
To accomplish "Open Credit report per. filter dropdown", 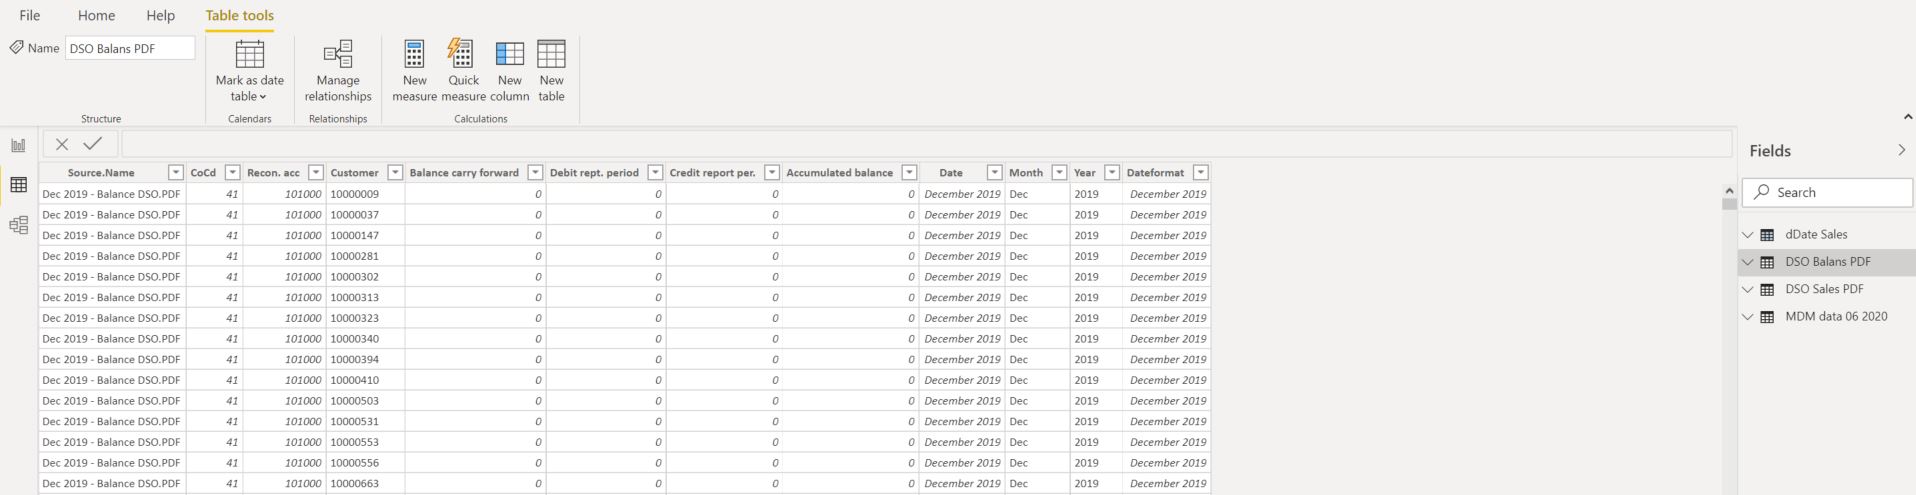I will coord(772,173).
